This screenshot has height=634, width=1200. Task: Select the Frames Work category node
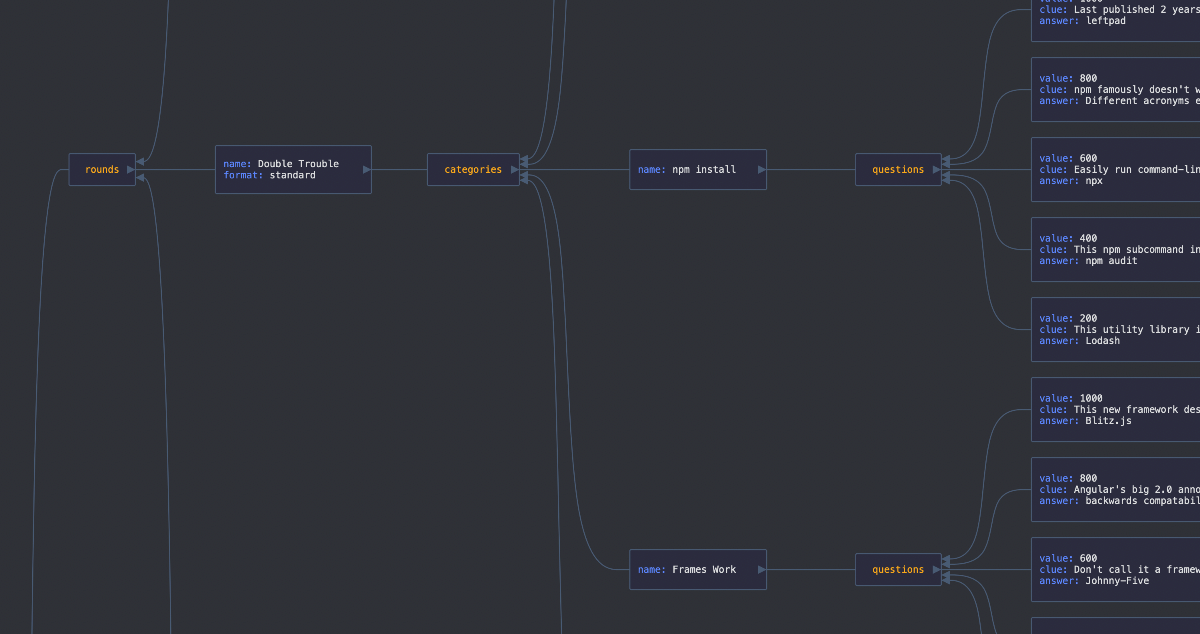pos(695,570)
